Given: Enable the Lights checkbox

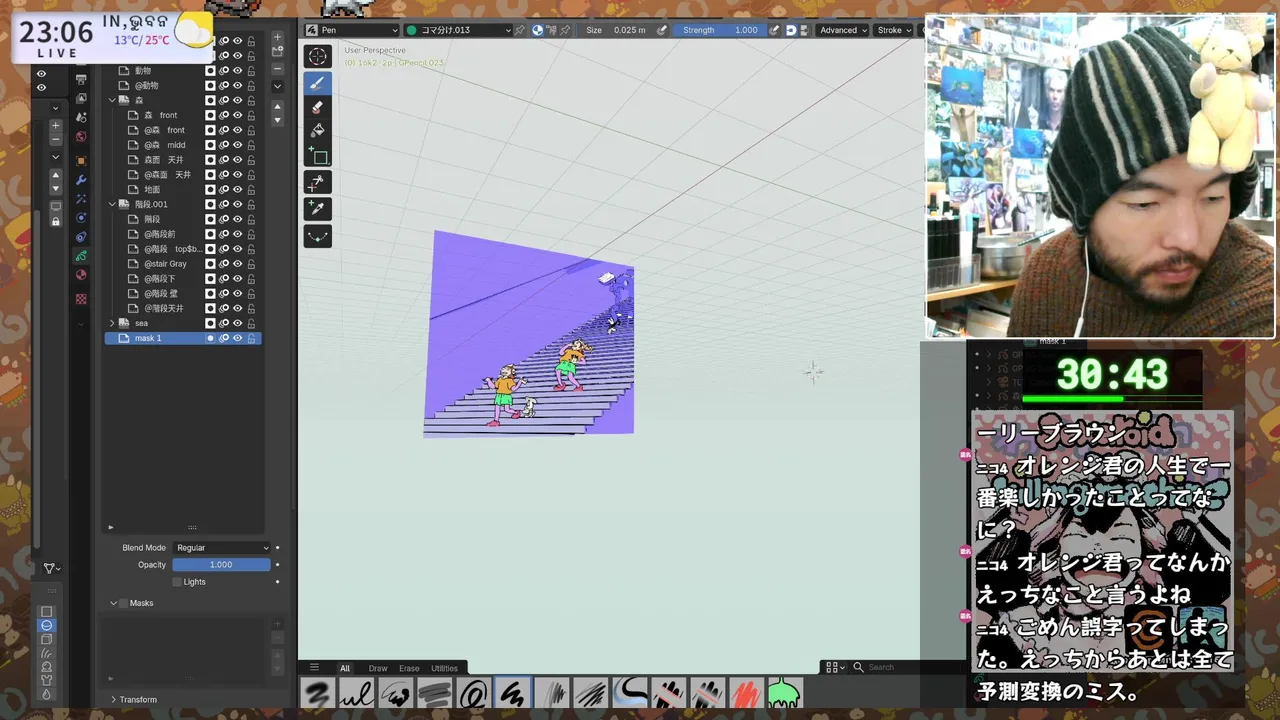Looking at the screenshot, I should [177, 582].
